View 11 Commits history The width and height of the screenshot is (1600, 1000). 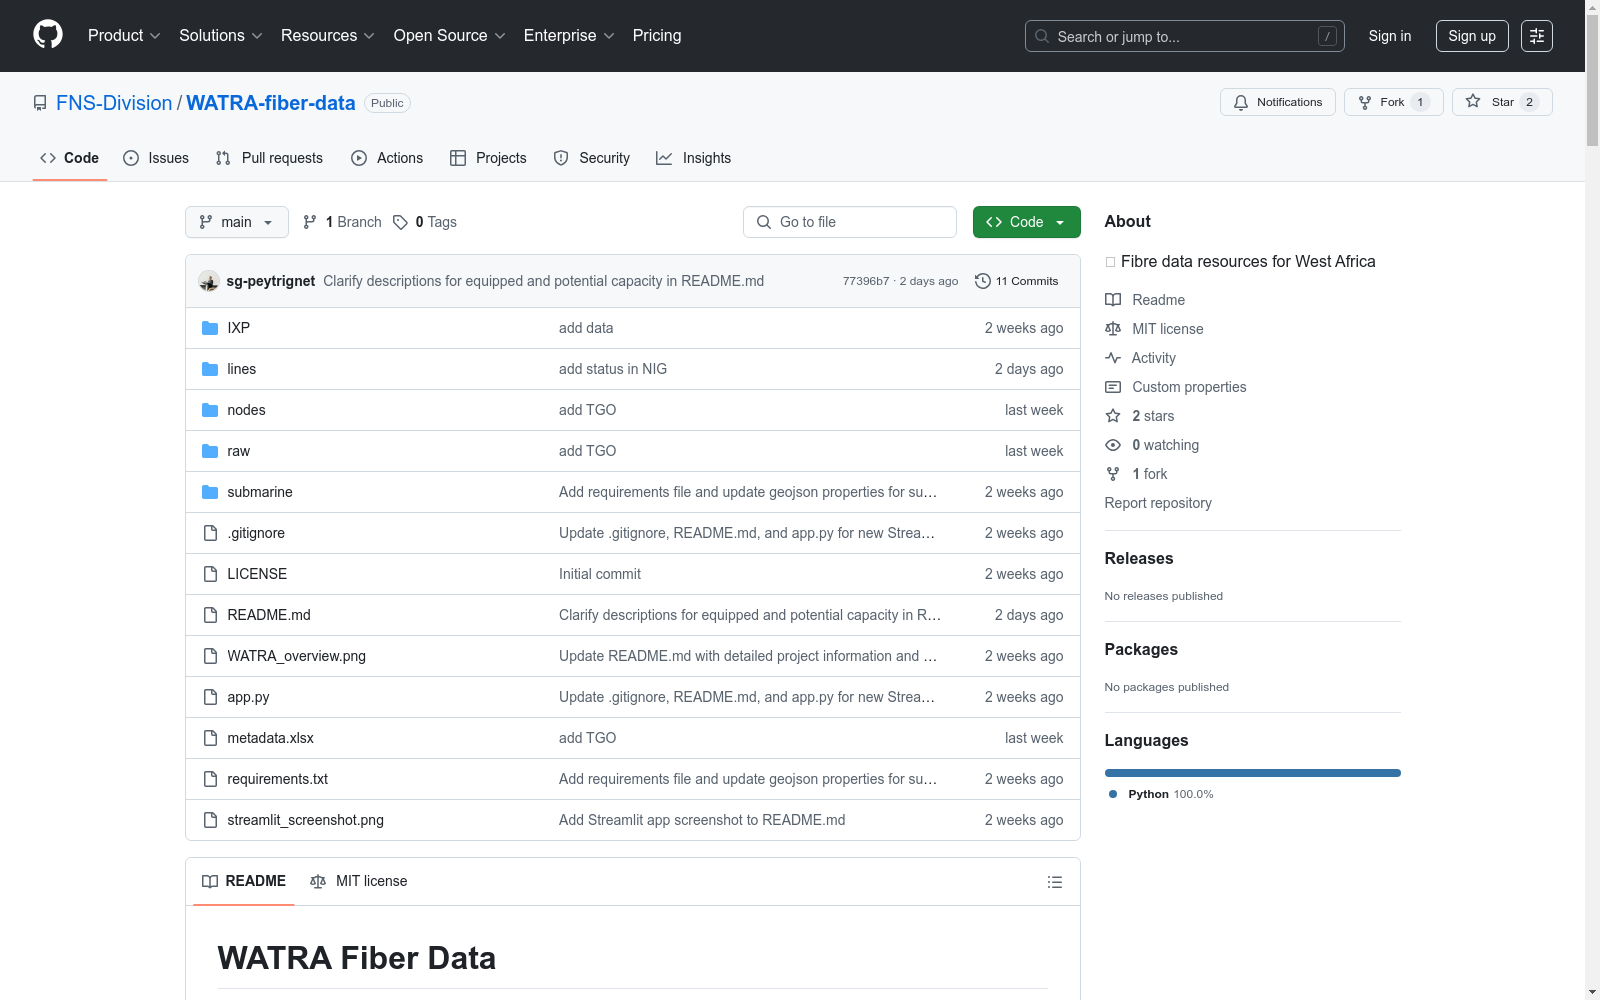(x=1017, y=281)
